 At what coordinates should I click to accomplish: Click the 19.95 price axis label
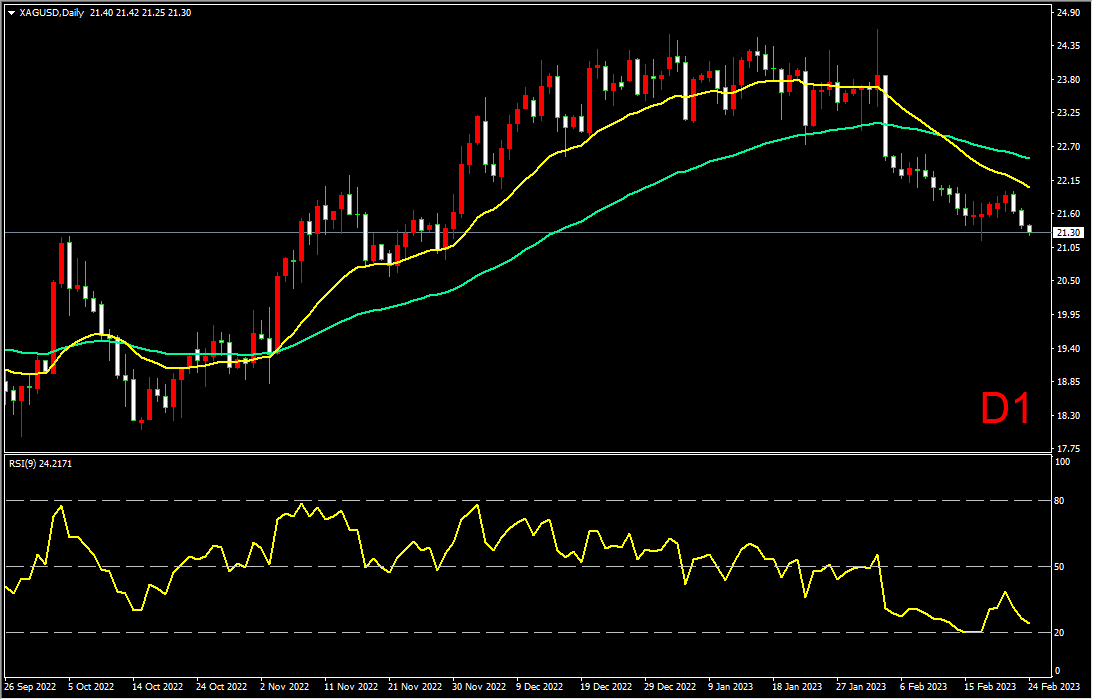coord(1069,315)
